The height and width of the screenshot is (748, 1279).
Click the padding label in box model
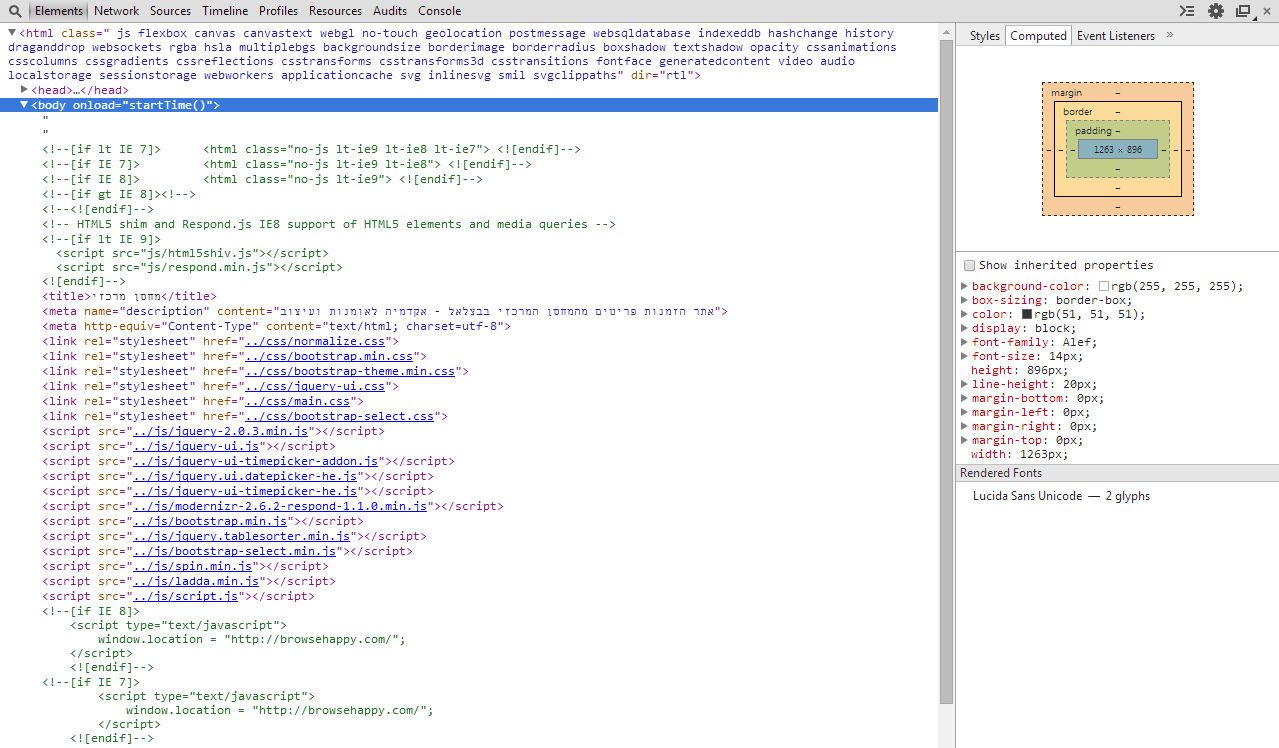[1093, 131]
